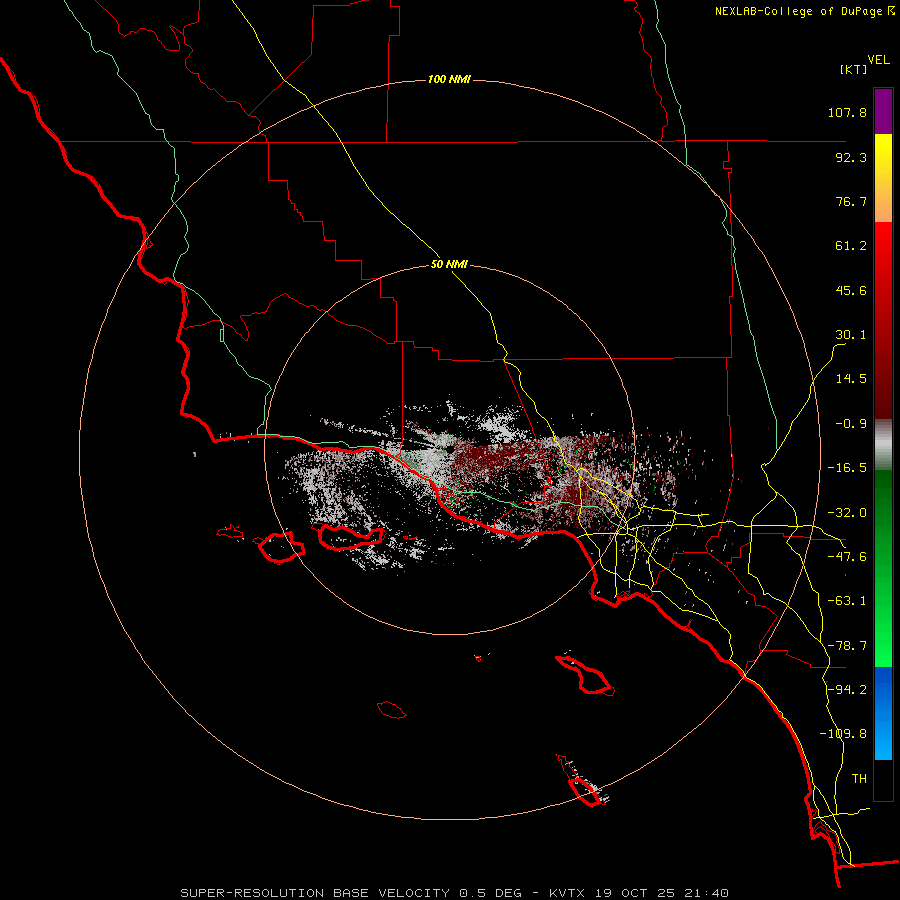Click the 100 NMI range ring label

(x=449, y=79)
